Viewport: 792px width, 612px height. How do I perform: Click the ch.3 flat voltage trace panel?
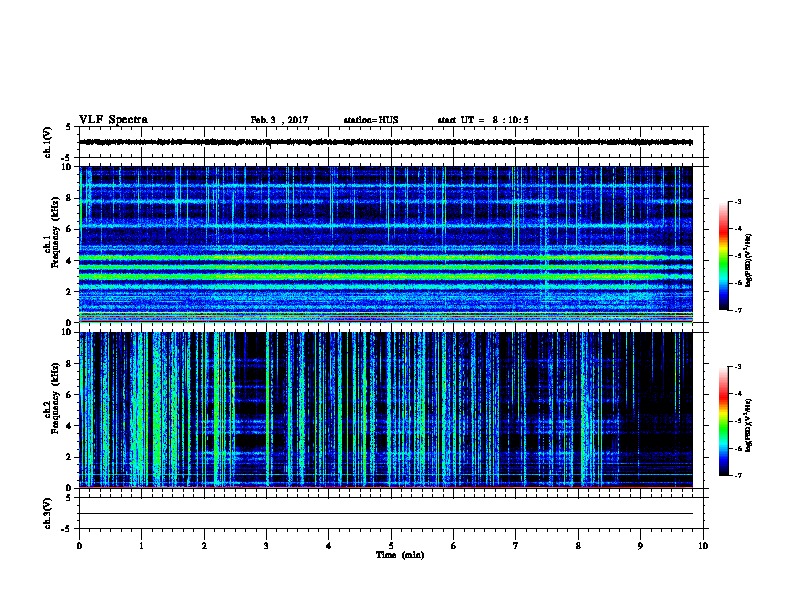click(391, 513)
